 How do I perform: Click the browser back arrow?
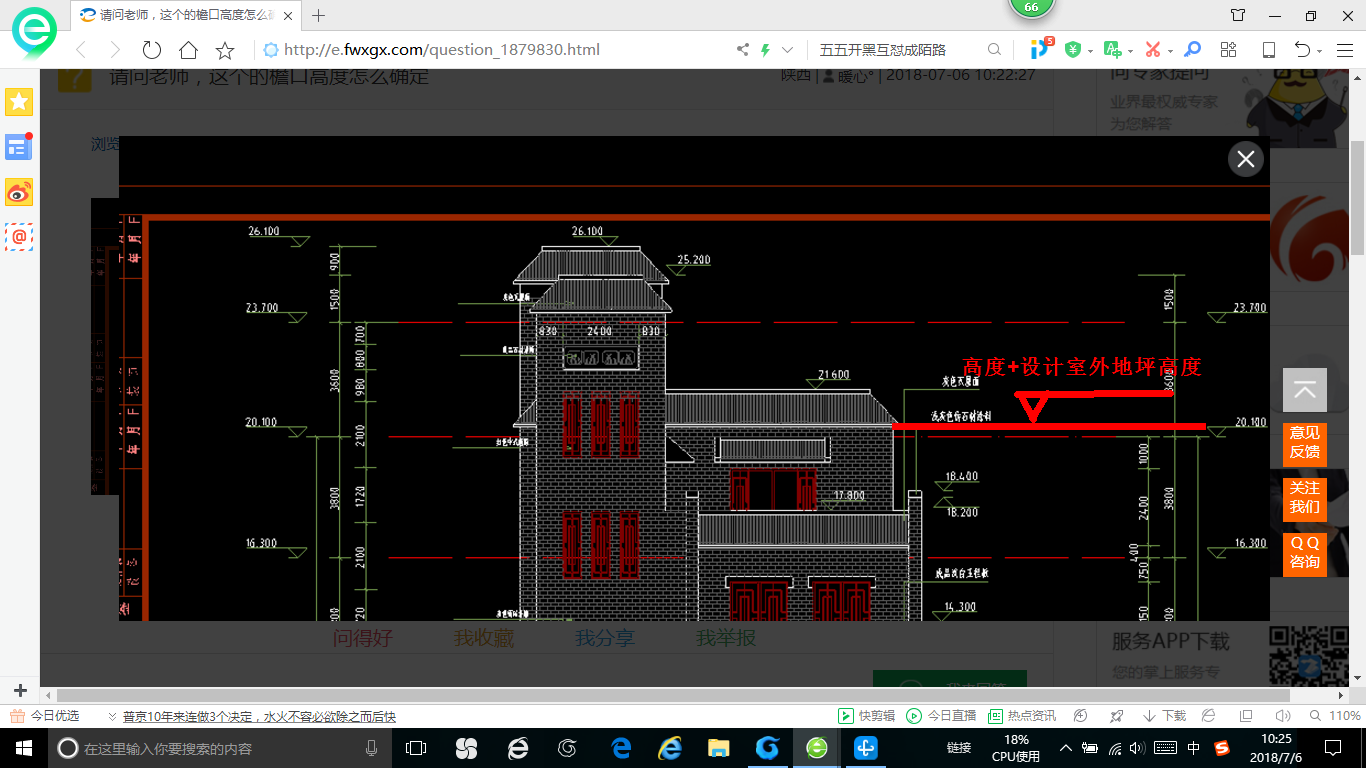(81, 50)
